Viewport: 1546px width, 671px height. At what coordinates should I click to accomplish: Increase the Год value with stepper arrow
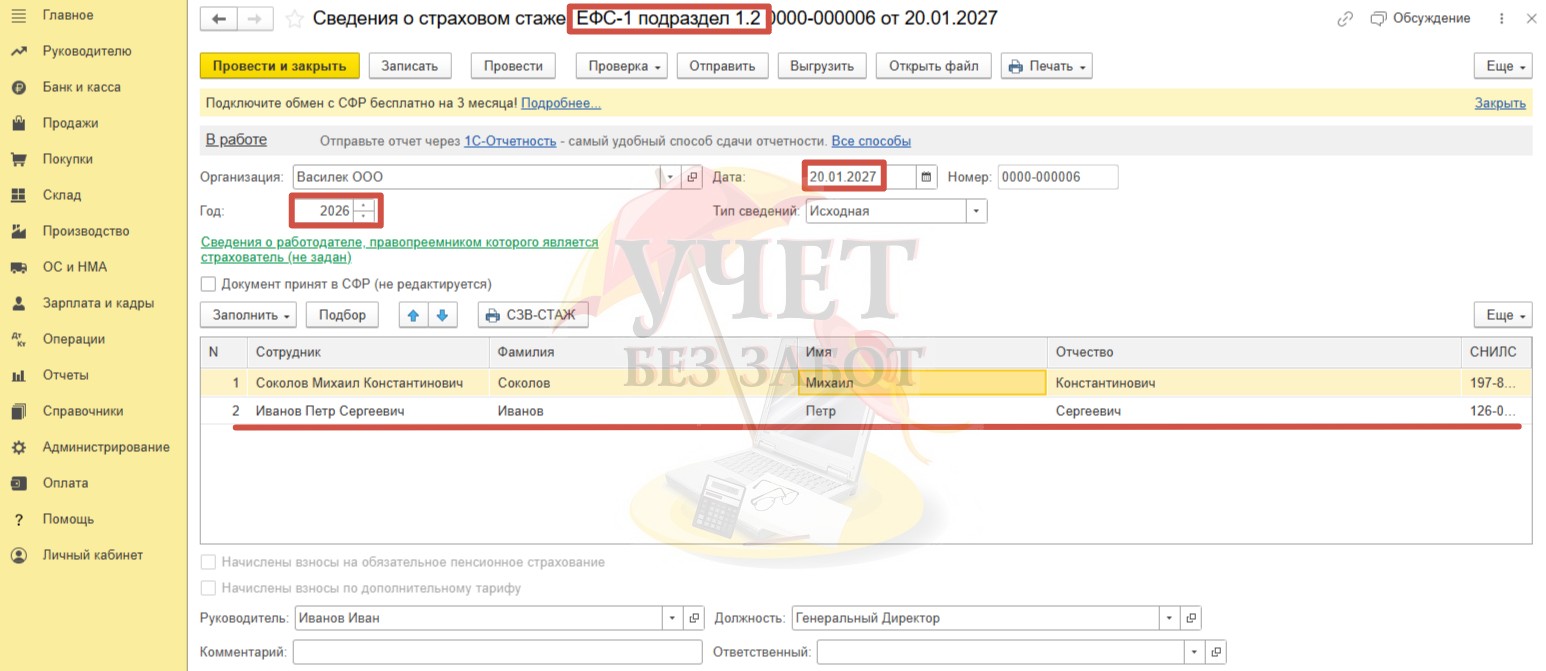pos(364,206)
